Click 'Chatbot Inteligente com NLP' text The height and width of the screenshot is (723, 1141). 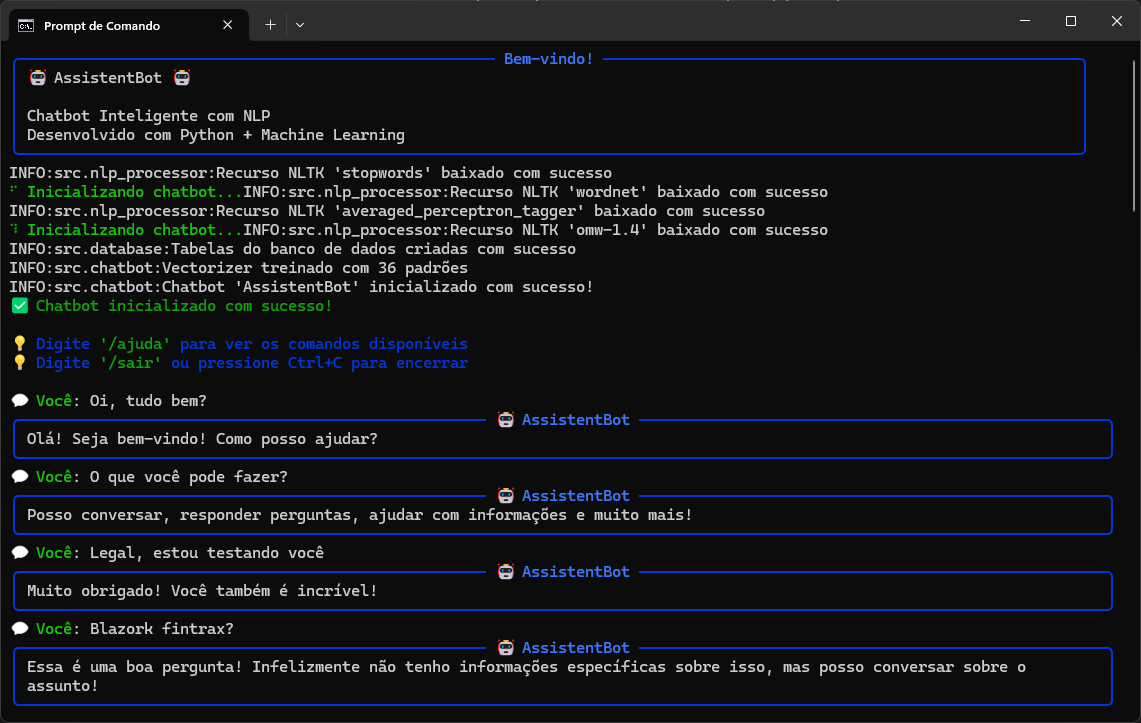pos(148,116)
